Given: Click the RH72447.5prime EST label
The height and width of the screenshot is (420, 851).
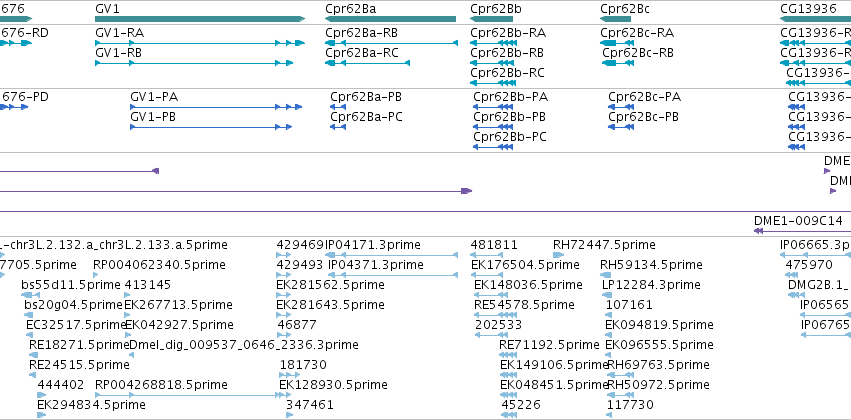Looking at the screenshot, I should coord(604,245).
